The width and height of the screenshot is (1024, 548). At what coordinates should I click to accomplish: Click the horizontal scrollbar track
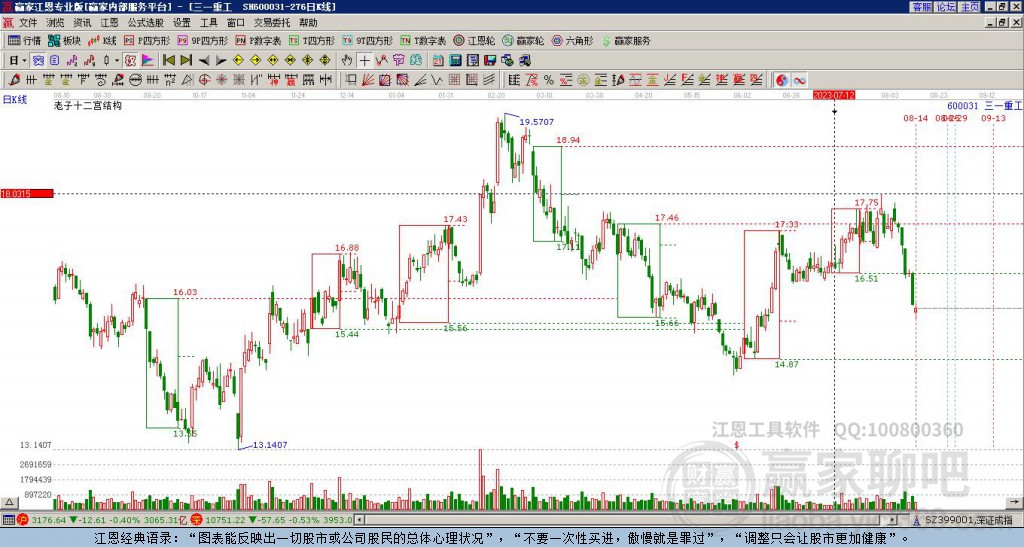(627, 520)
